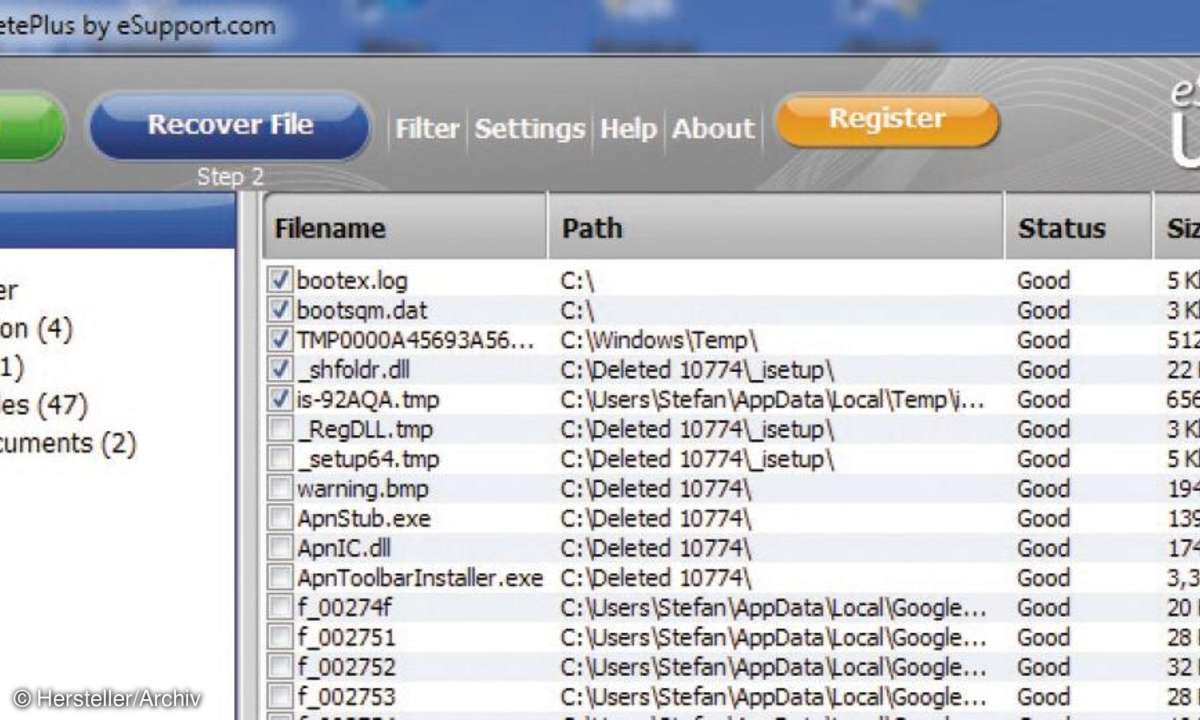Select the _setup64.tmp filename

[x=367, y=460]
